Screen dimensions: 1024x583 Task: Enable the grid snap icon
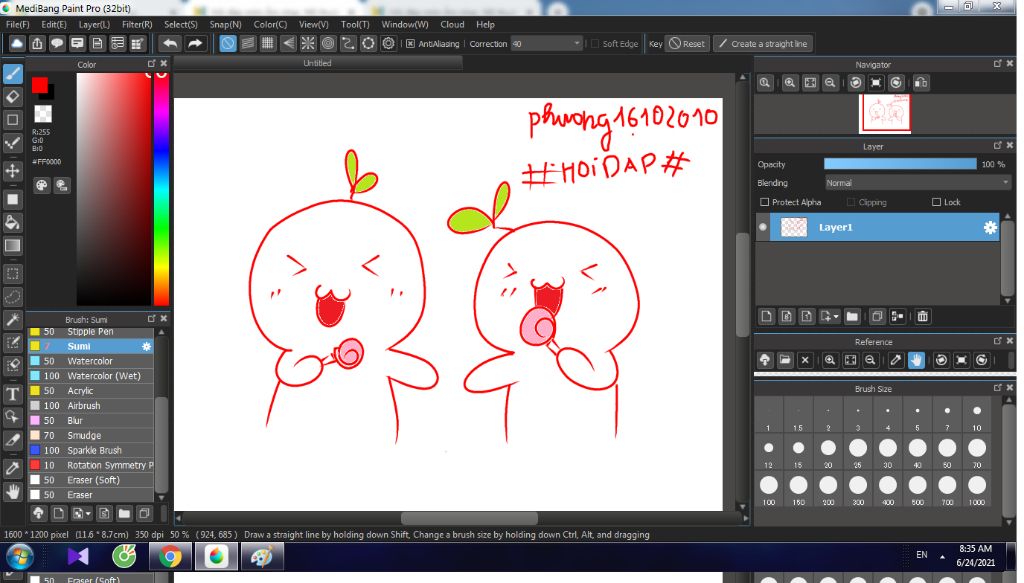tap(268, 44)
